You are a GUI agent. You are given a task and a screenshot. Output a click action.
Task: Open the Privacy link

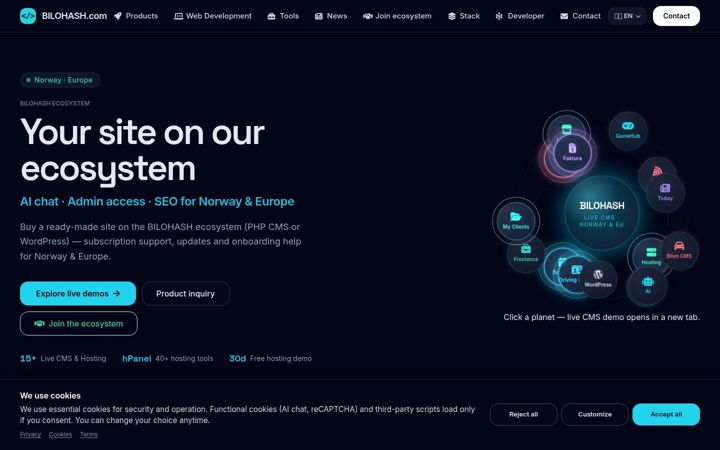click(x=30, y=434)
